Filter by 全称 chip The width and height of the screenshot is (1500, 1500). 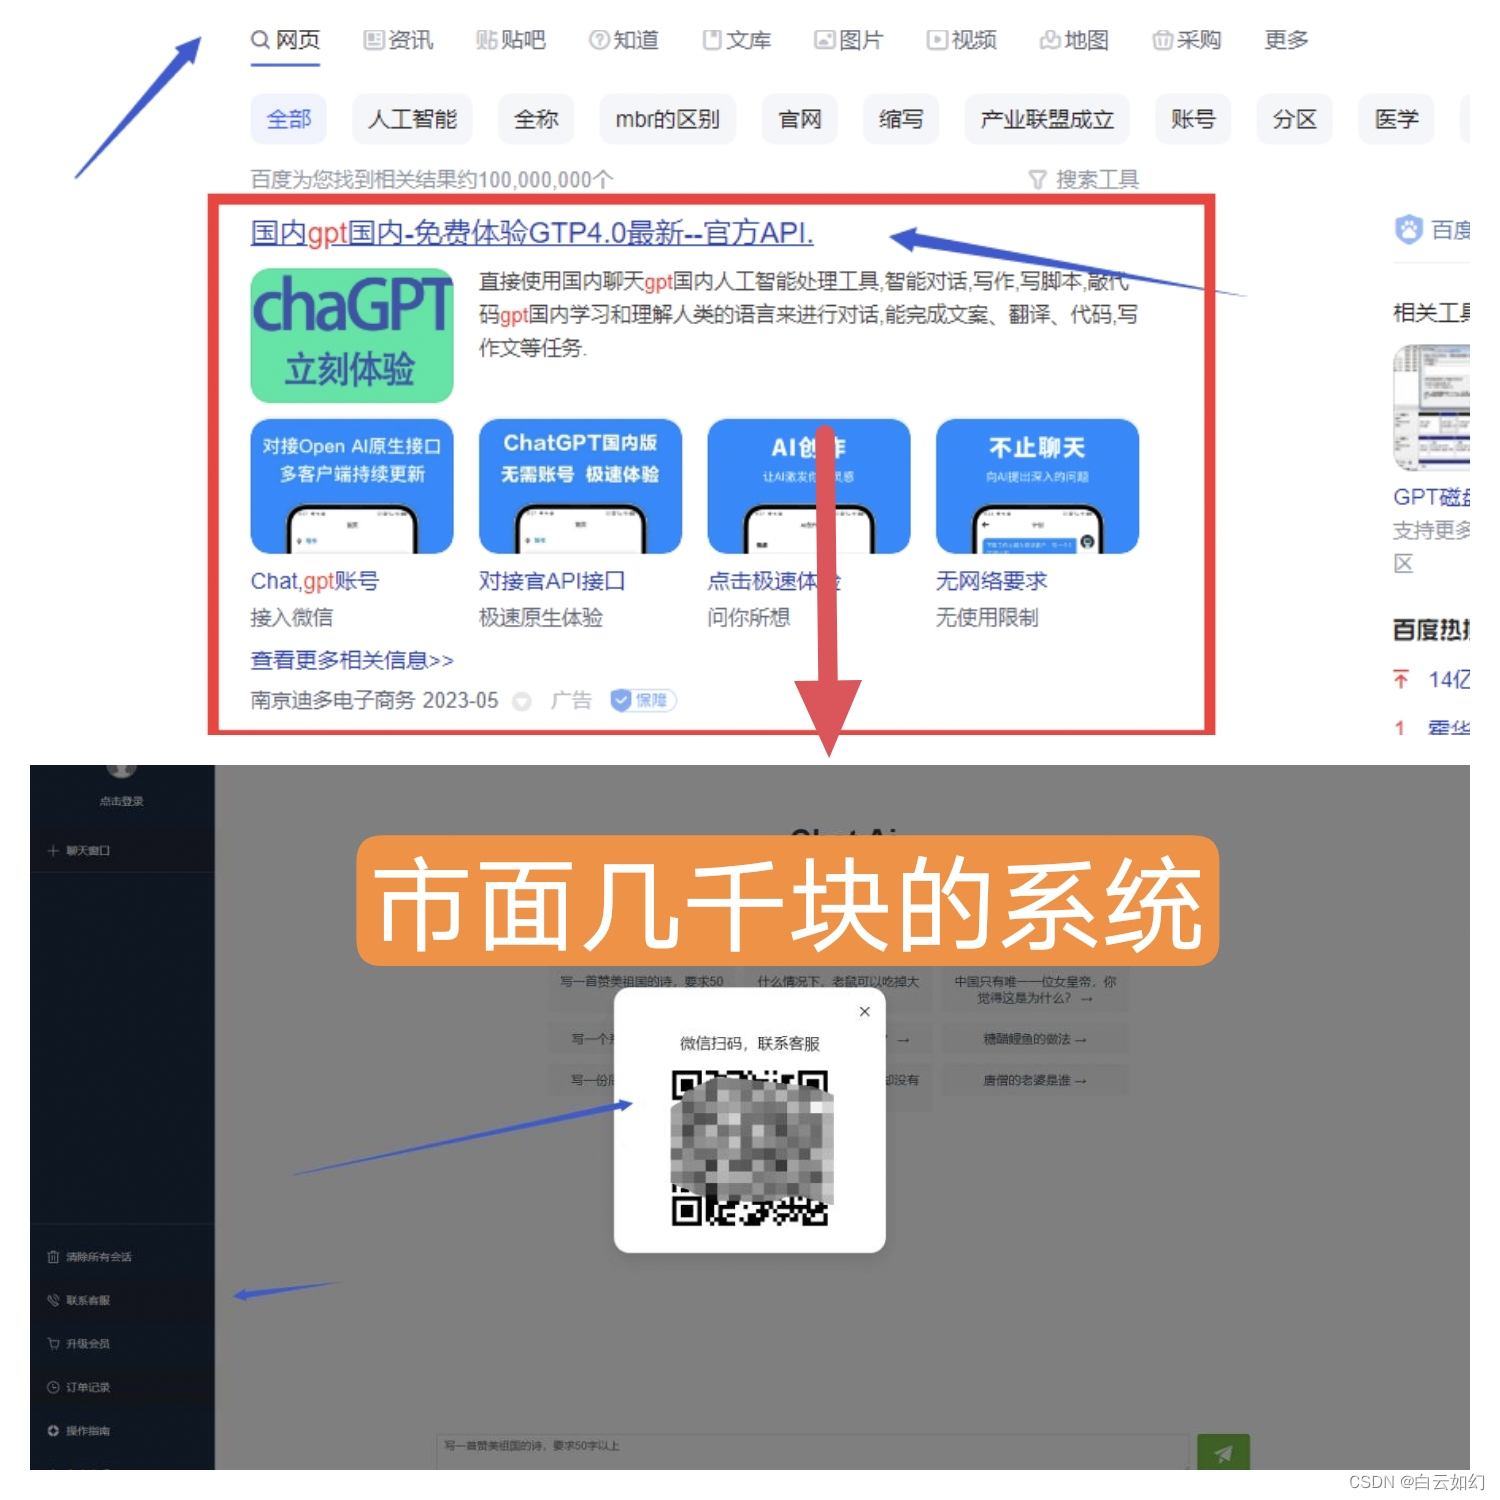tap(536, 119)
